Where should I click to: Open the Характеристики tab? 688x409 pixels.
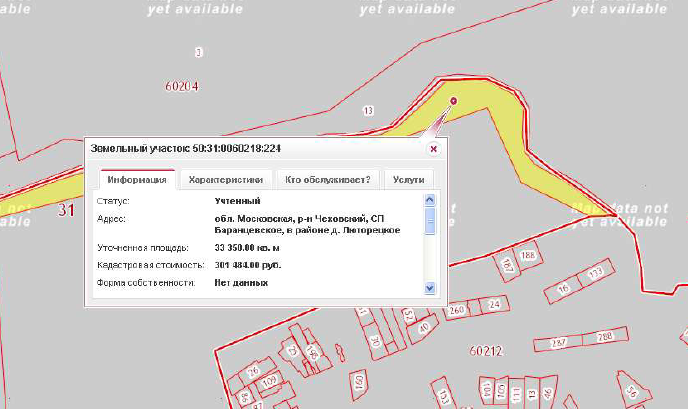[225, 180]
